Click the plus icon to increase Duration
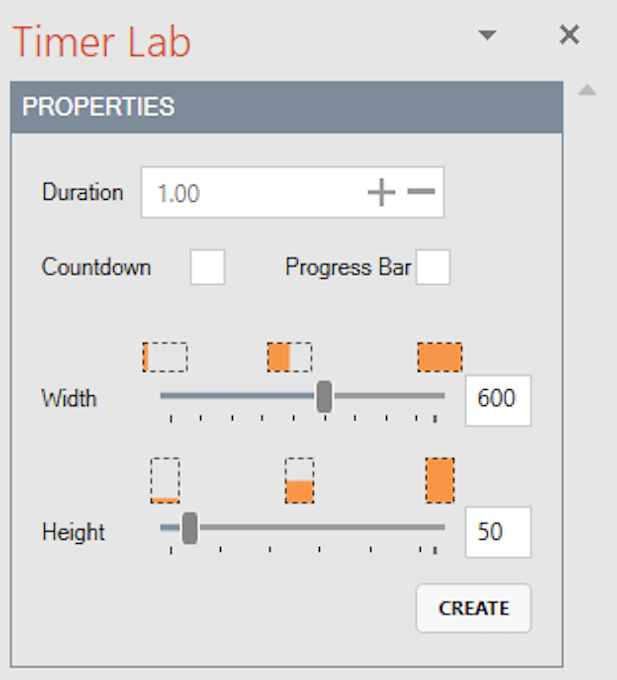Viewport: 617px width, 680px height. pos(381,193)
